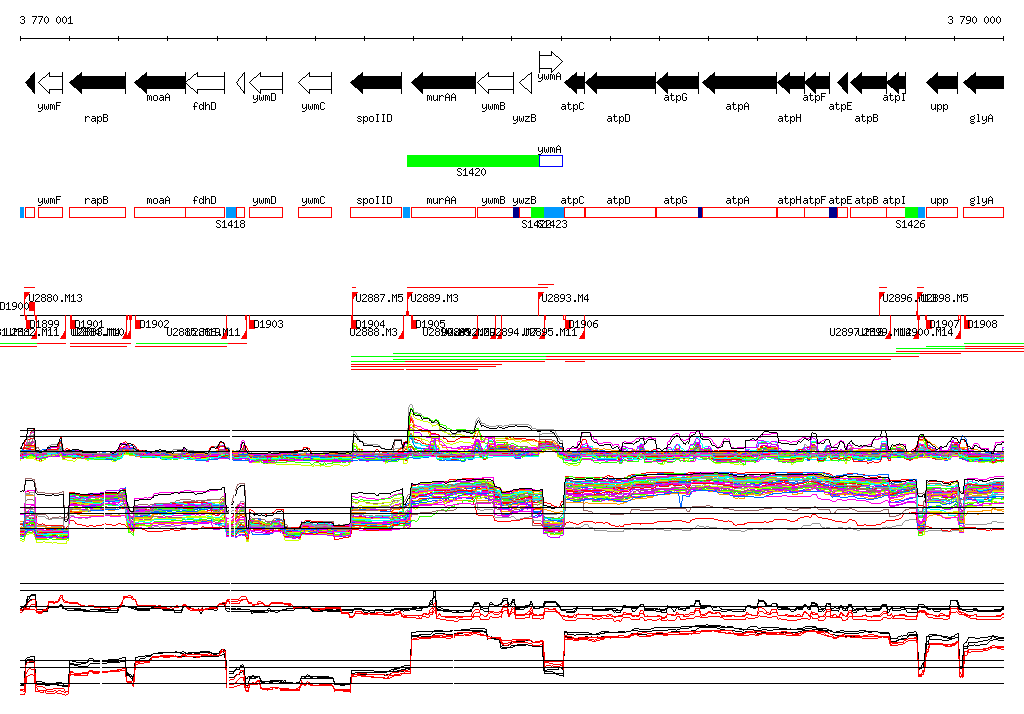Click the D1908 downshift marker
This screenshot has height=714, width=1024.
point(982,324)
